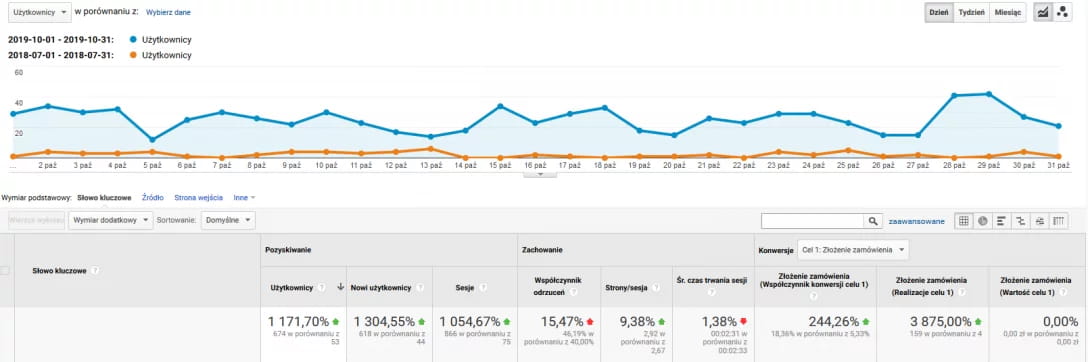Click help icon under Śr. czas trwania sesji
This screenshot has width=1088, height=362.
[x=711, y=293]
